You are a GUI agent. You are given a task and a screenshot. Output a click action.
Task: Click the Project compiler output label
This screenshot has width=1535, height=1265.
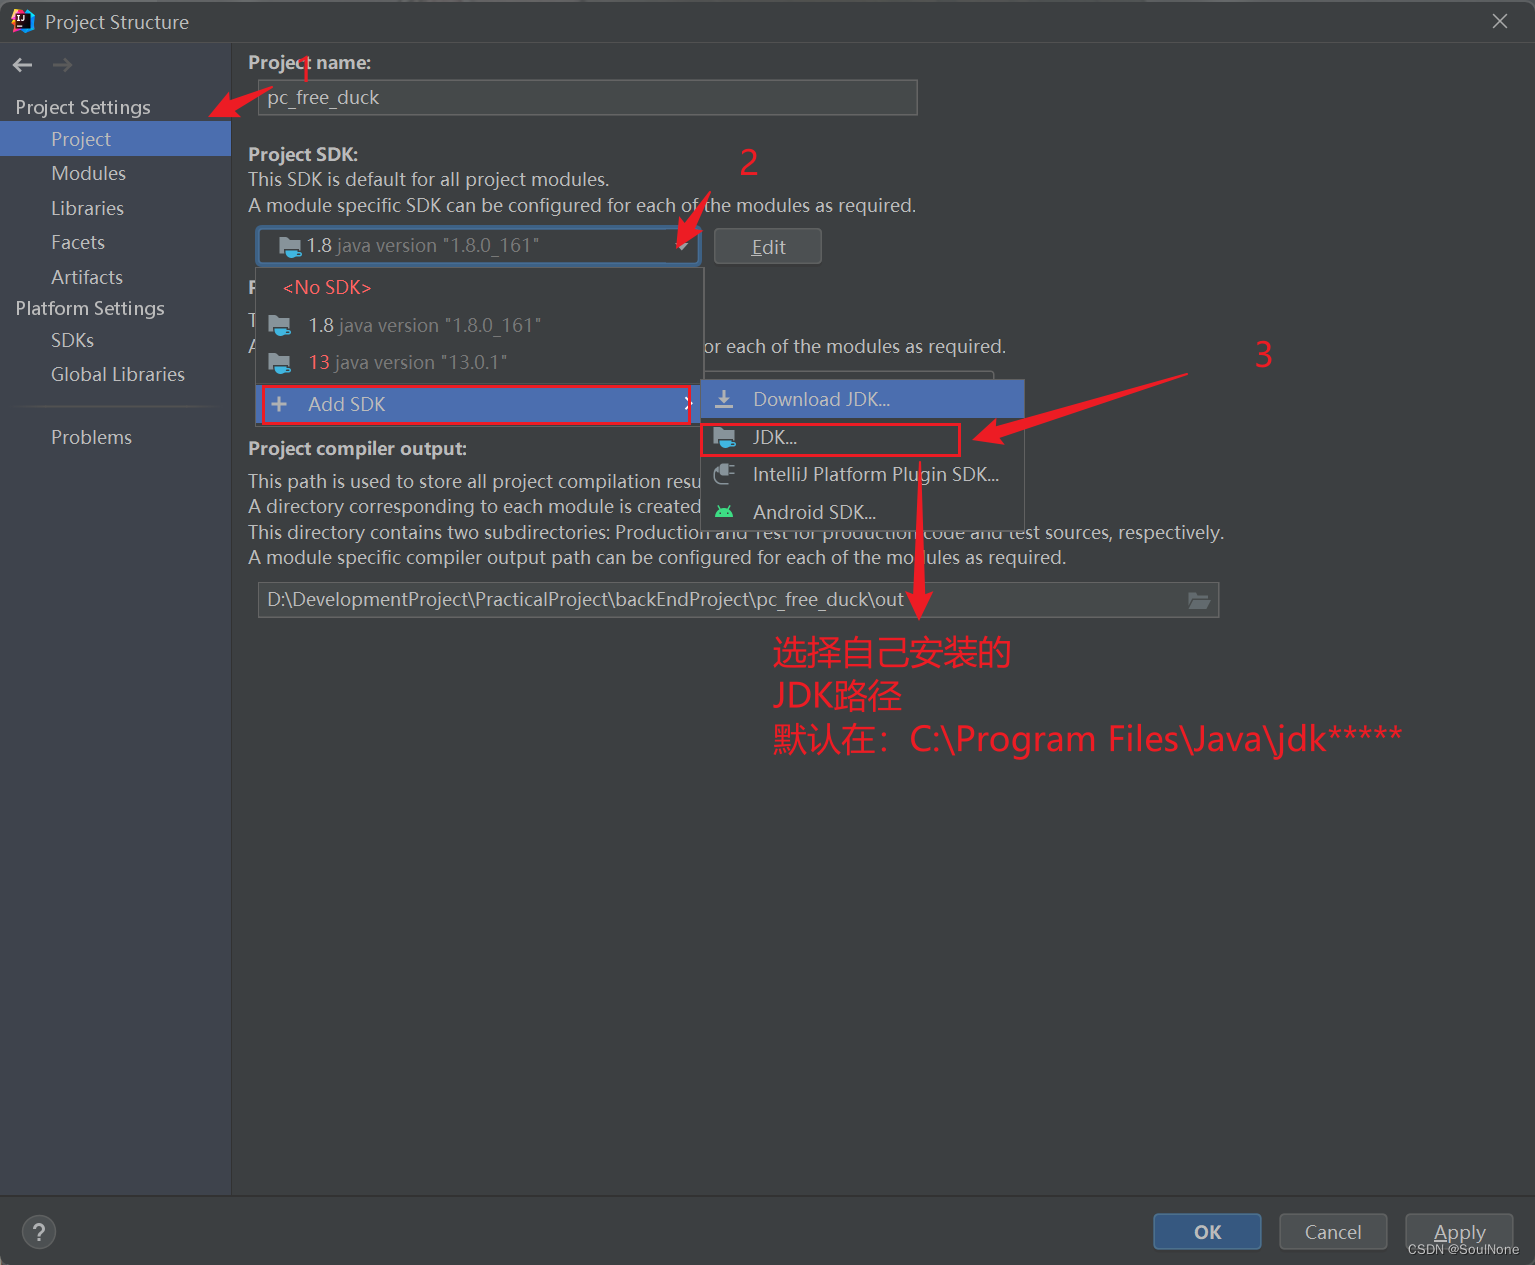(x=357, y=448)
